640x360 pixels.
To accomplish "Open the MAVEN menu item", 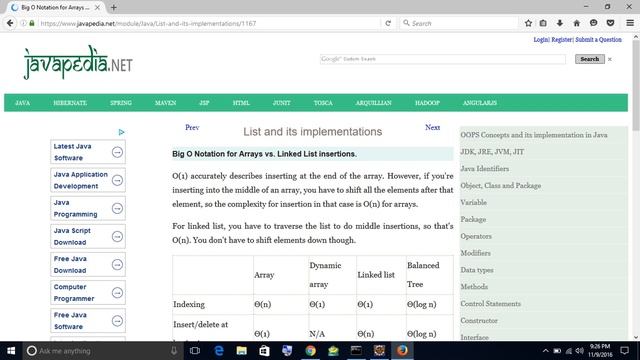I will click(165, 103).
